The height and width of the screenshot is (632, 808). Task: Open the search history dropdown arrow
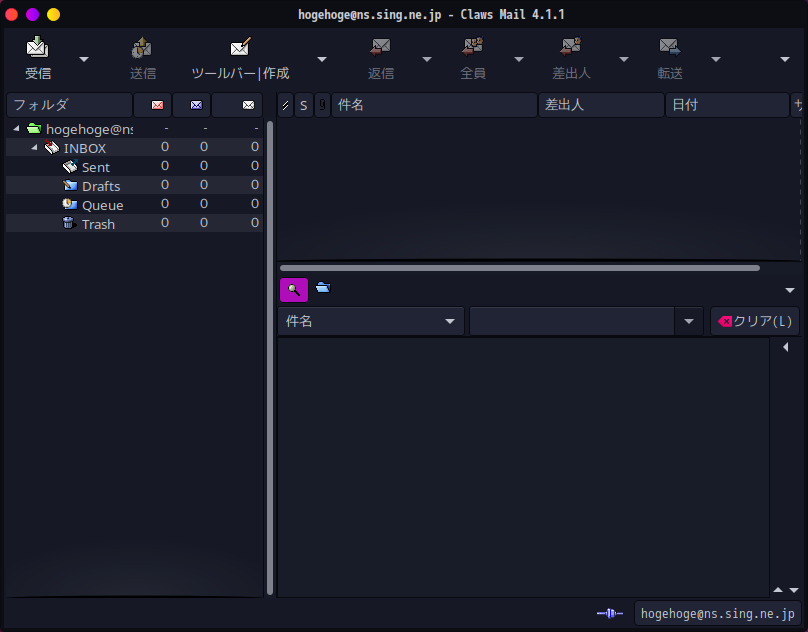point(689,321)
